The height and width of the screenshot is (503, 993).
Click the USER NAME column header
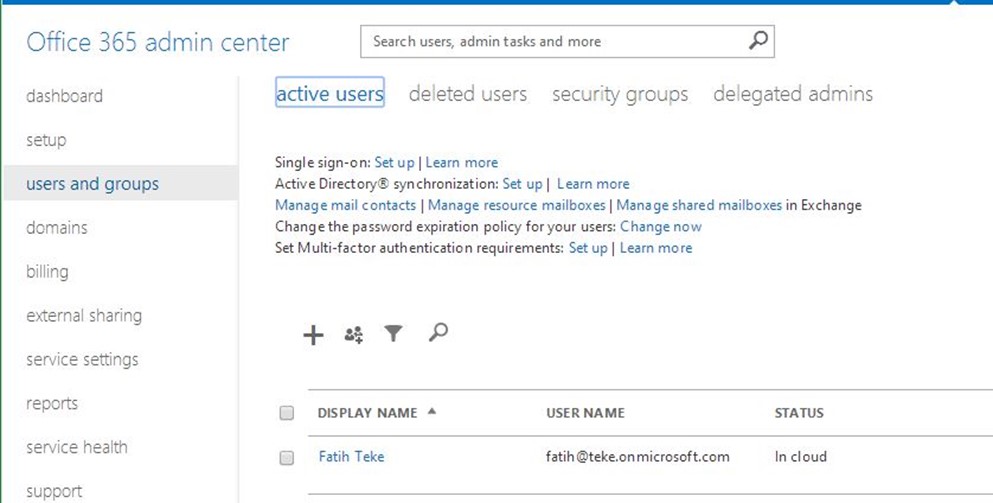586,413
